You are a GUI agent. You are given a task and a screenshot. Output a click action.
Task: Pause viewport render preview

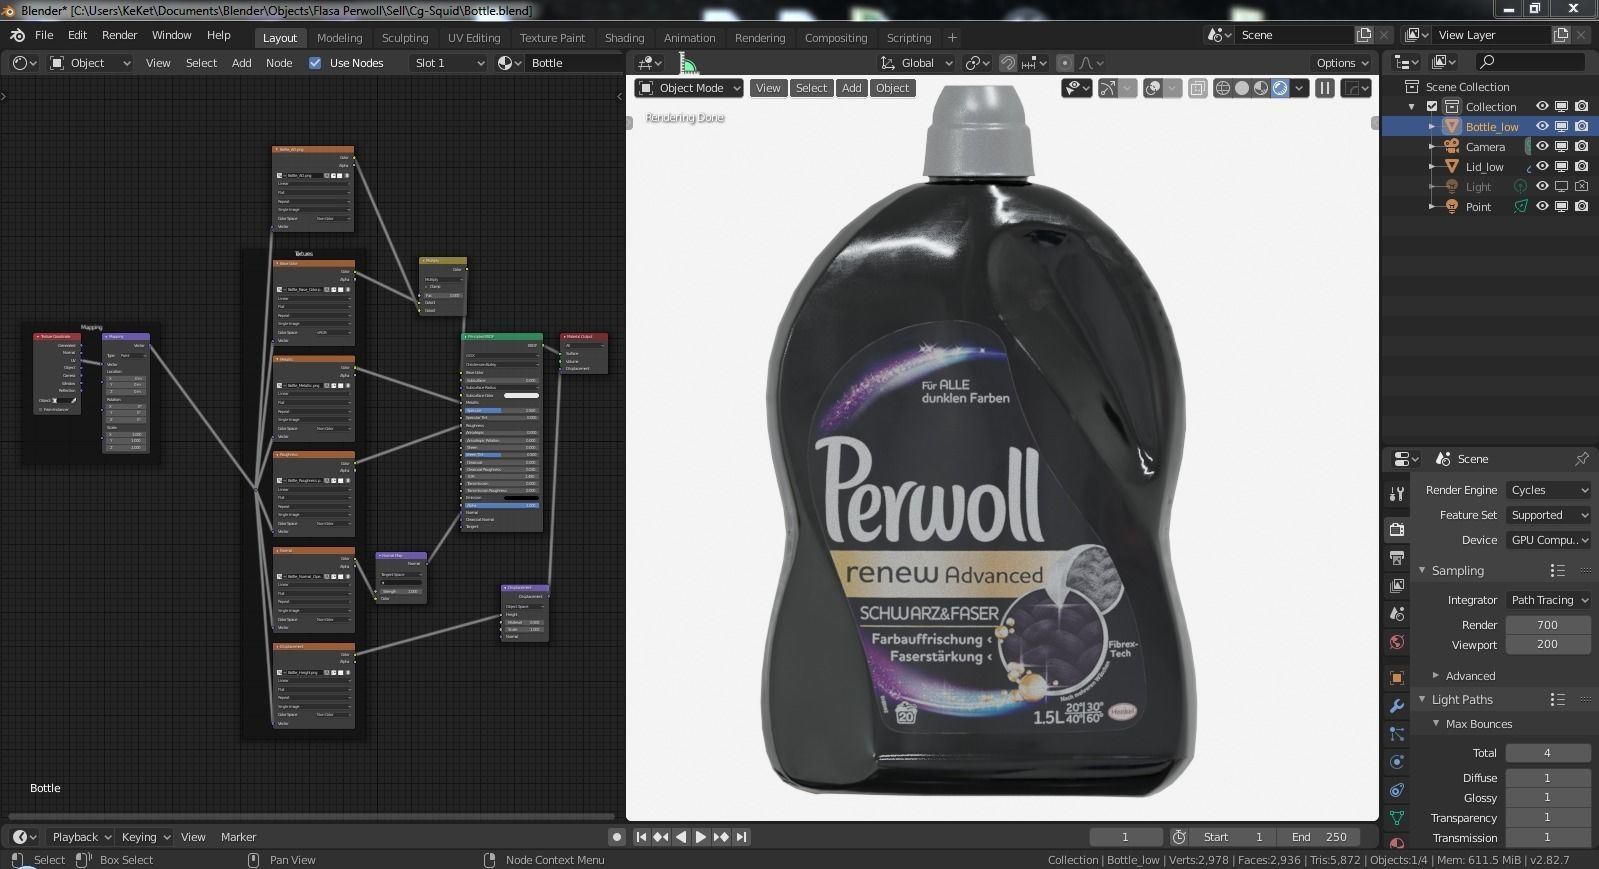pyautogui.click(x=1325, y=88)
